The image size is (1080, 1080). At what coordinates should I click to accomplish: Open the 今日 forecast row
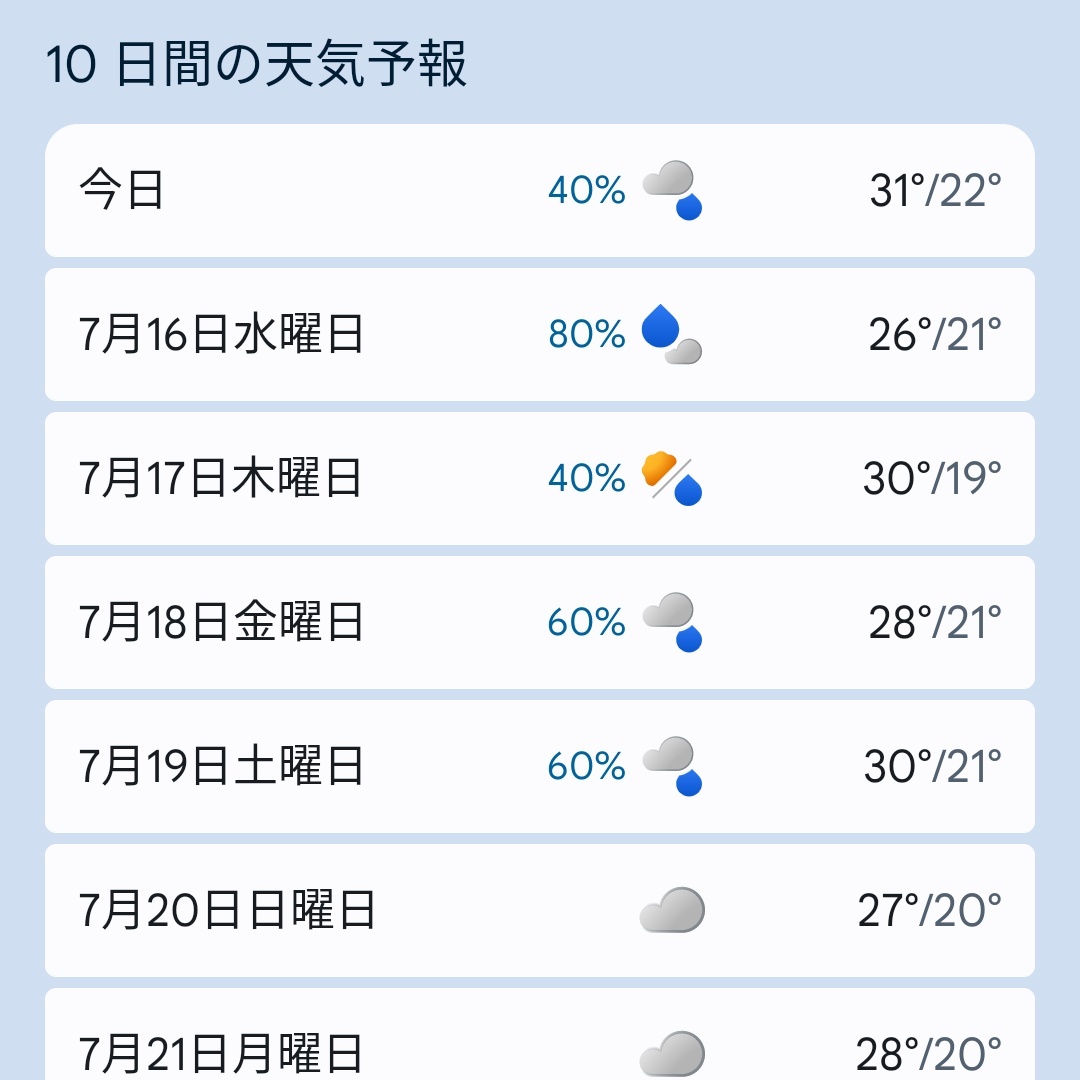pyautogui.click(x=540, y=191)
